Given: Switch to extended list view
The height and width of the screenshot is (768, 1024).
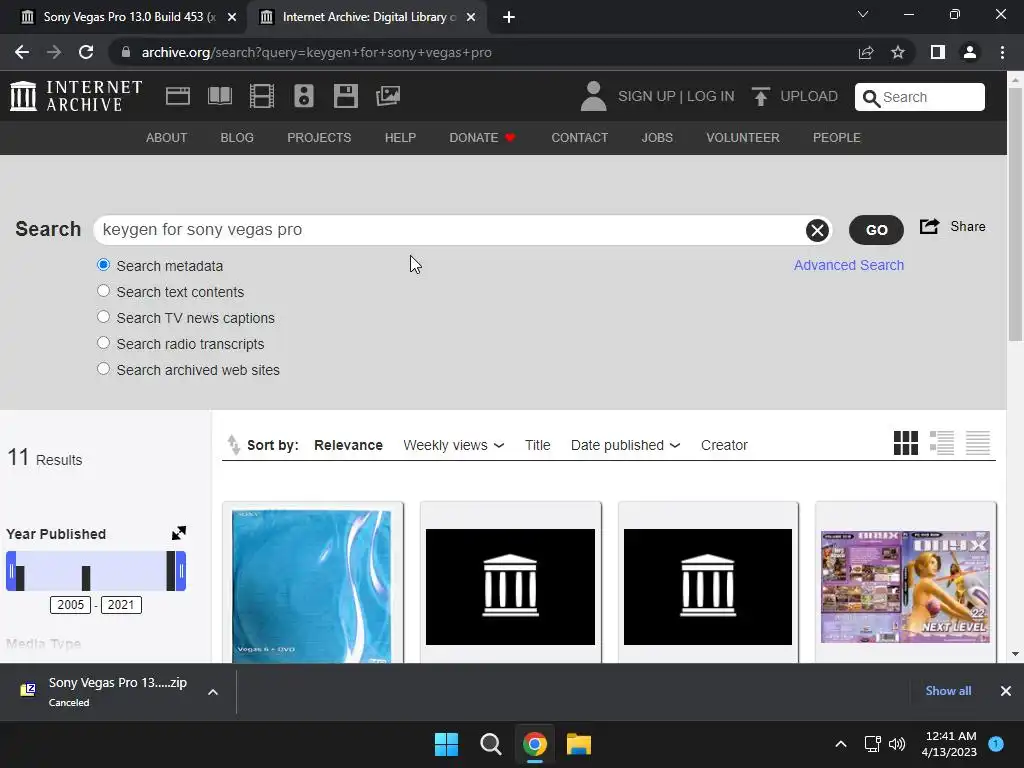Looking at the screenshot, I should pyautogui.click(x=942, y=443).
